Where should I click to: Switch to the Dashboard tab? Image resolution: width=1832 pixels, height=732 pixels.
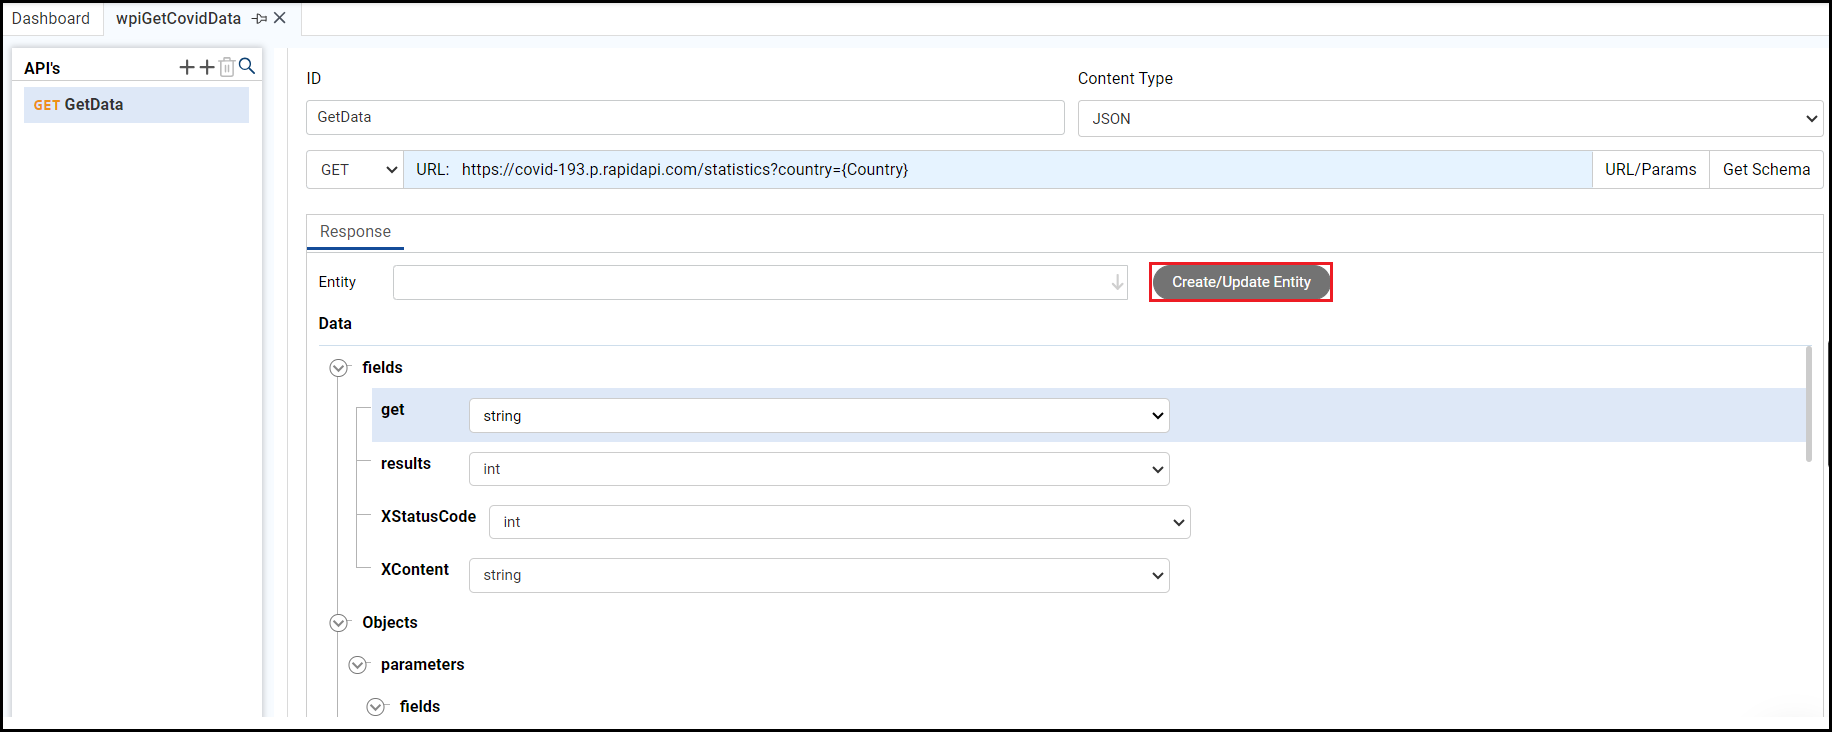click(x=51, y=19)
